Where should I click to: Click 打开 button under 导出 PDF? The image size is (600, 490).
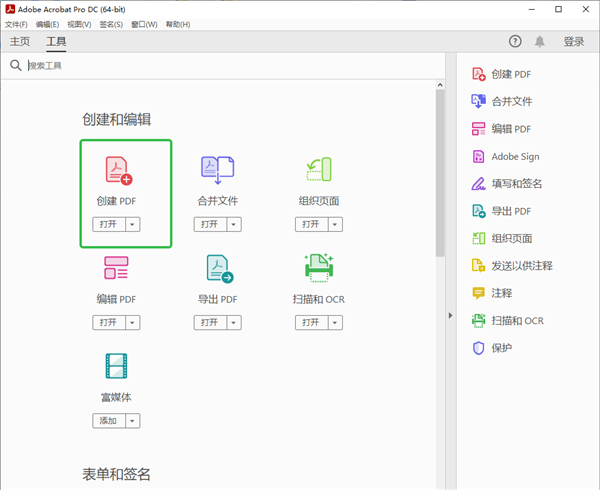coord(210,322)
